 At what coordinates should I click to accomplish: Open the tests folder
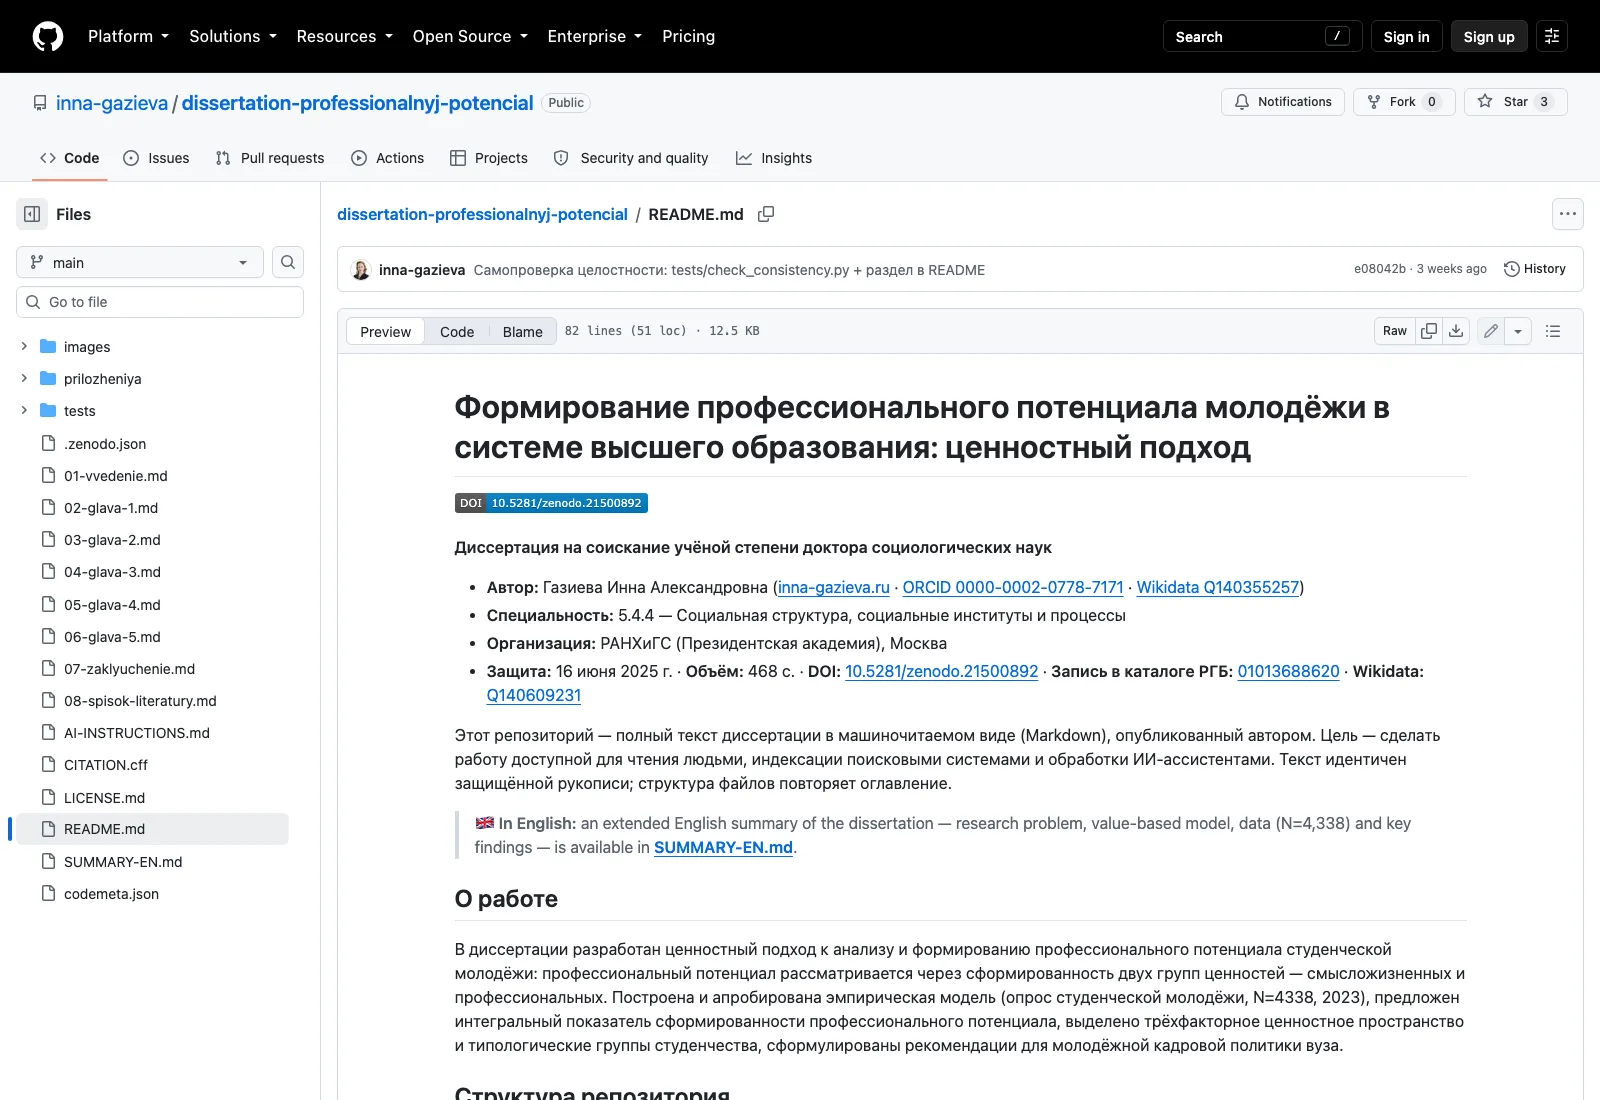coord(80,411)
